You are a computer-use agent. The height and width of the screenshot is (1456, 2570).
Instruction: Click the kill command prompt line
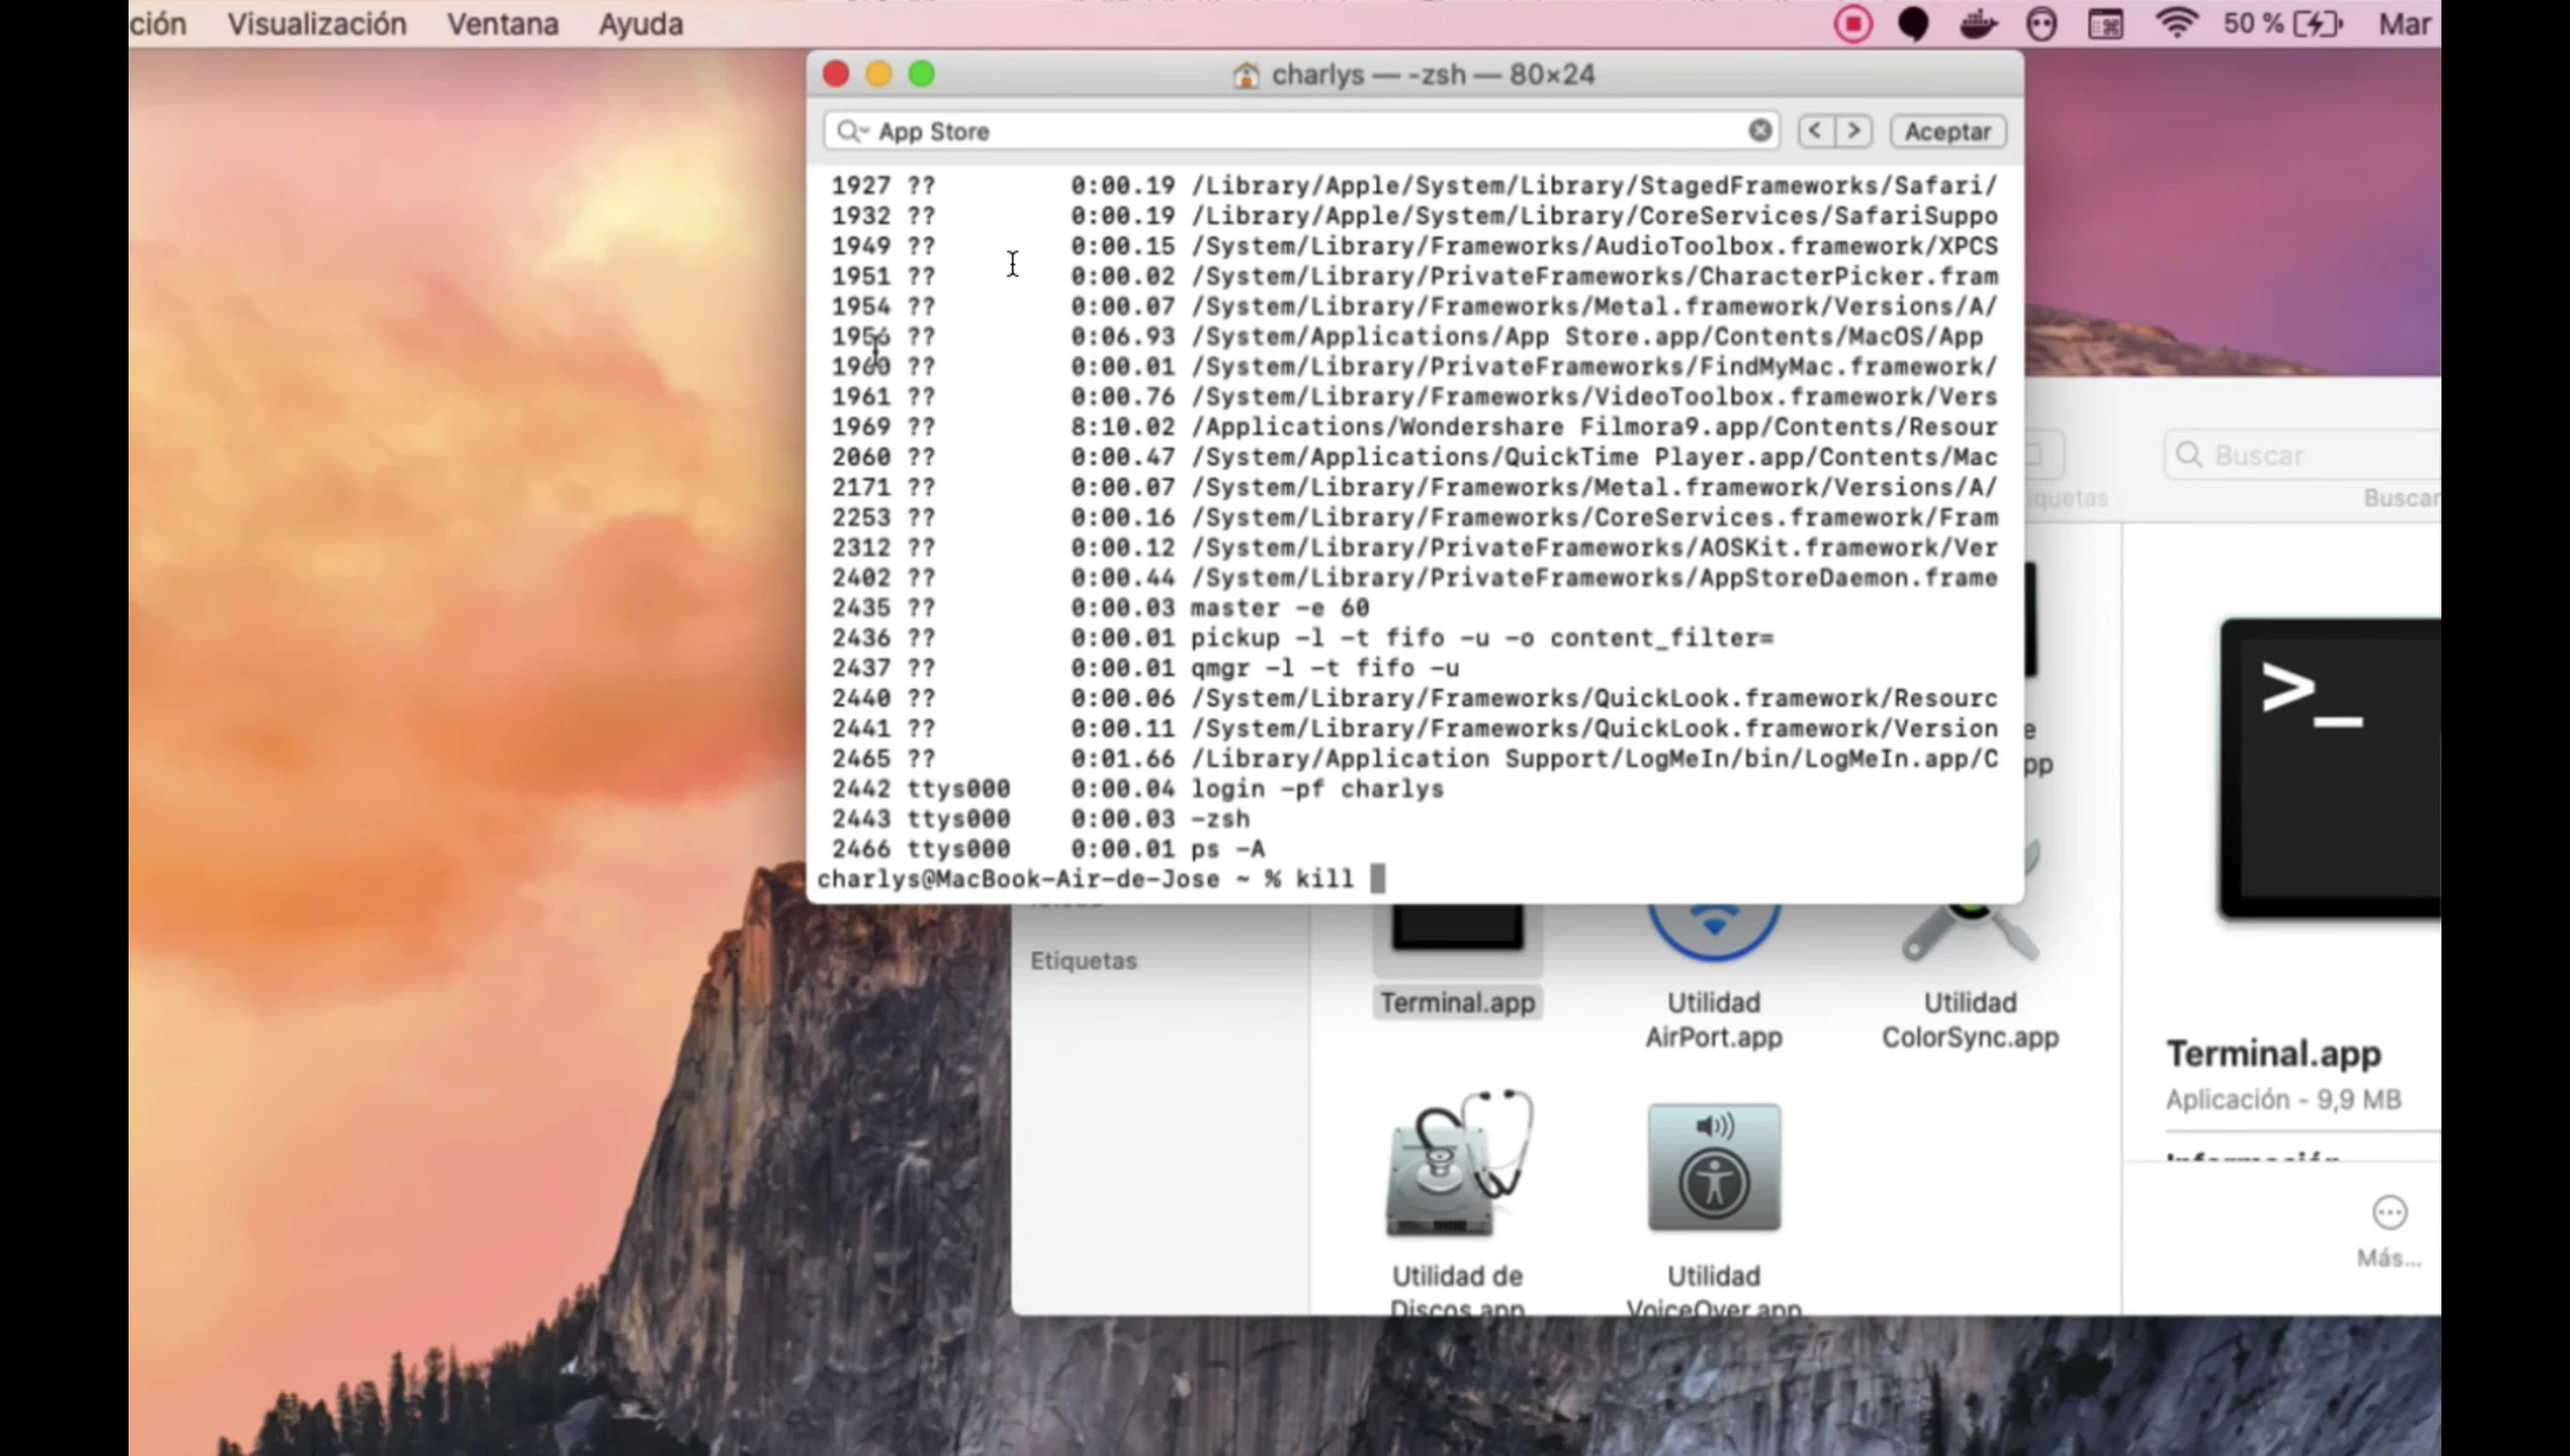click(x=1100, y=879)
